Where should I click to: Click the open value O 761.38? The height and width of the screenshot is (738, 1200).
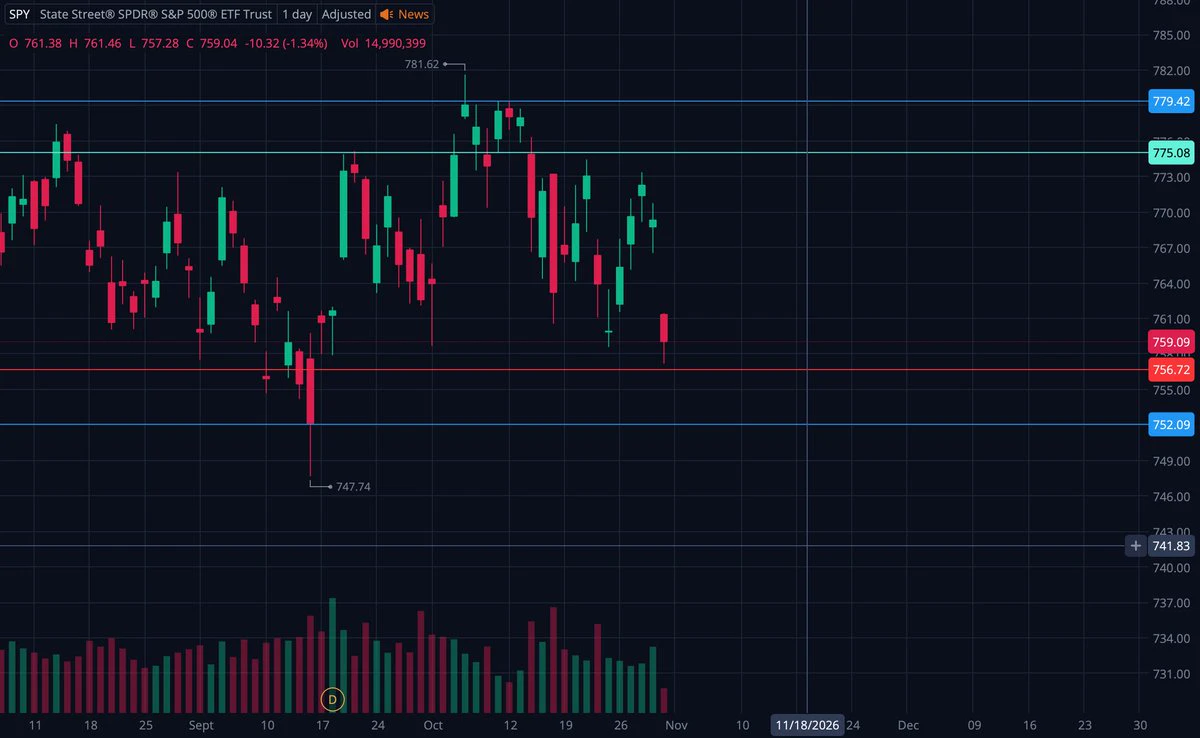pyautogui.click(x=33, y=43)
